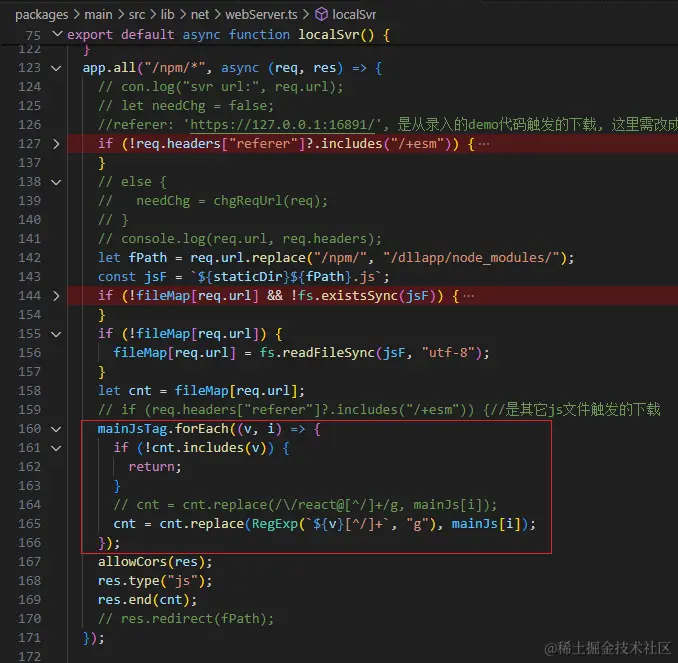This screenshot has height=663, width=678.
Task: Open the https://127.0.0.1:16891/ link in the comment
Action: tap(282, 125)
